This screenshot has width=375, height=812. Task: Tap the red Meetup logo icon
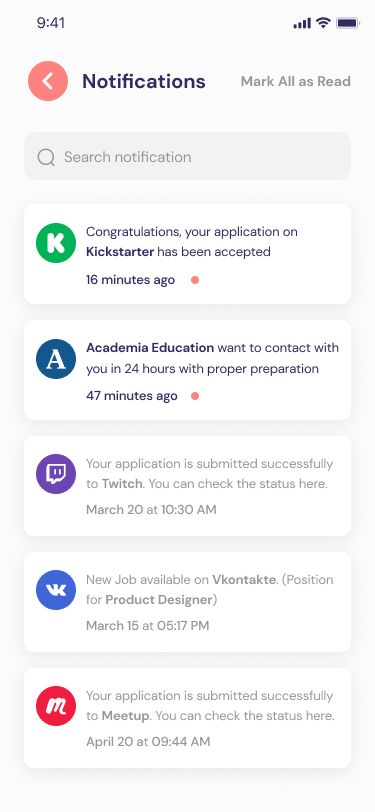(56, 706)
